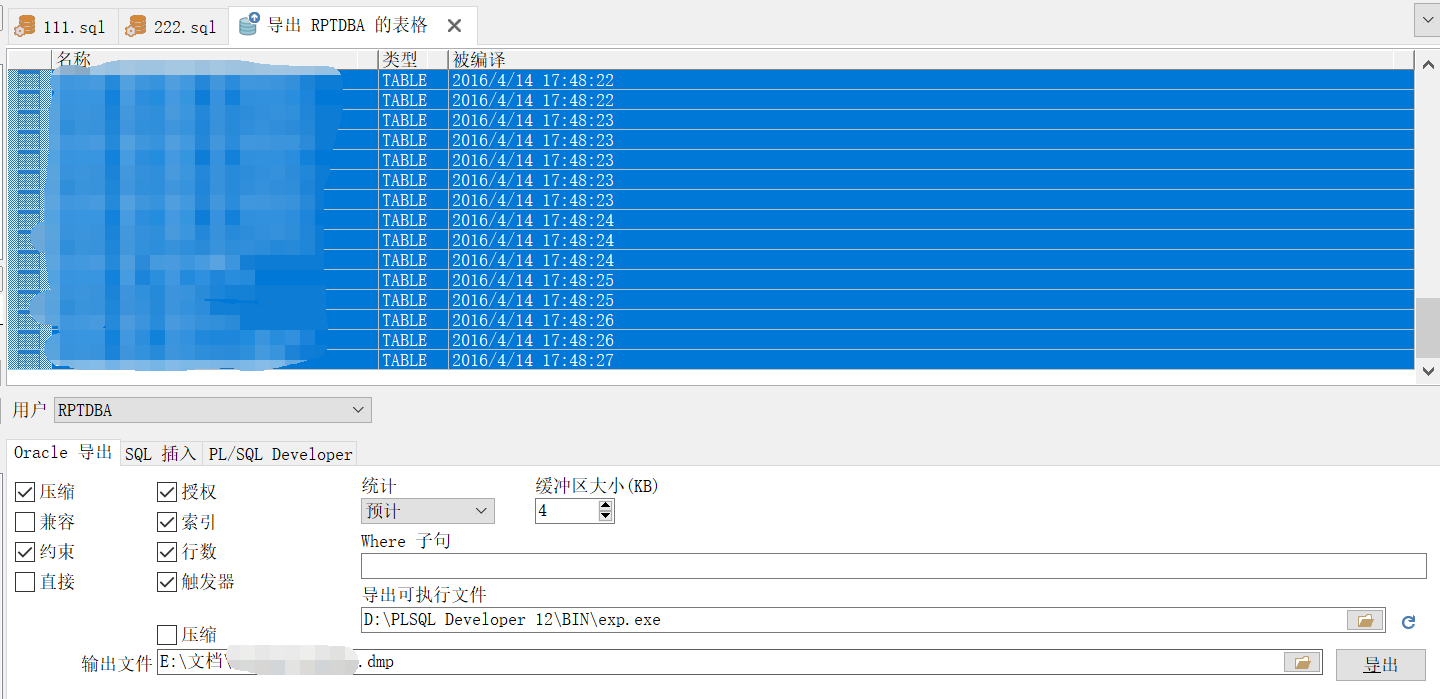This screenshot has height=699, width=1440.
Task: Switch to the SQL 插入 tab
Action: [x=161, y=454]
